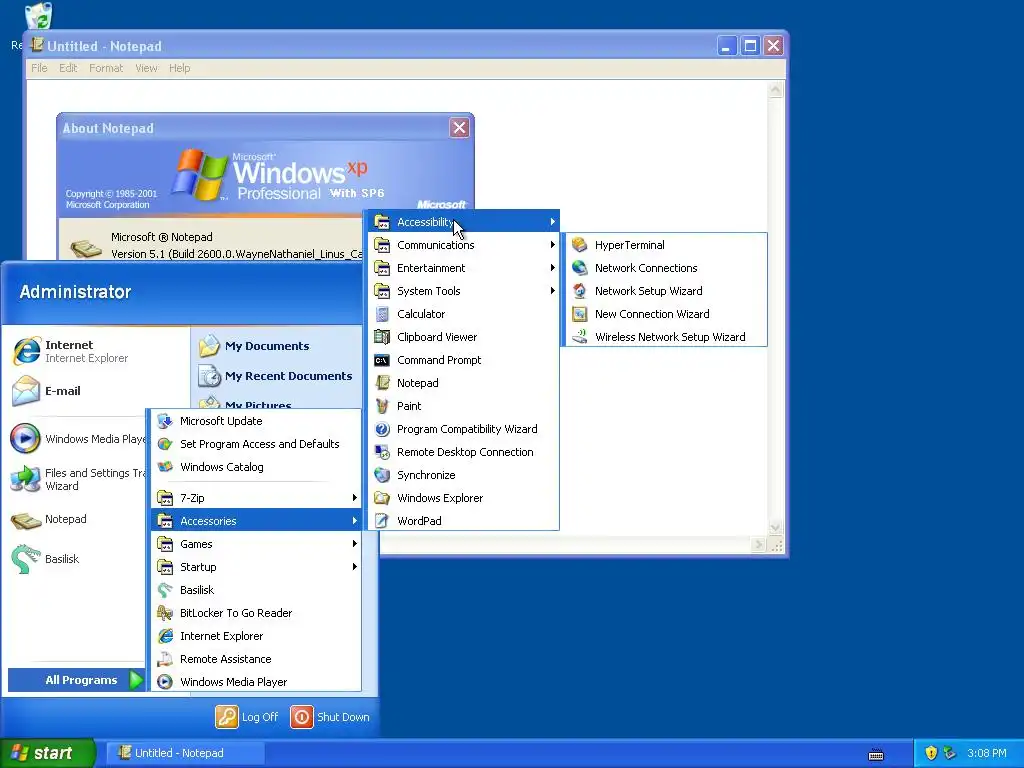Launch Network Setup Wizard icon
1024x768 pixels.
point(579,291)
